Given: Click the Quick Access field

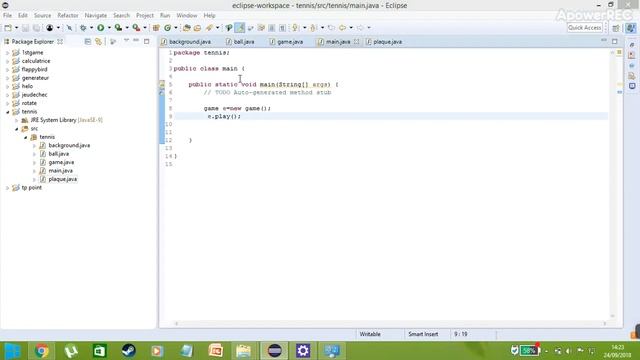Looking at the screenshot, I should pos(584,28).
